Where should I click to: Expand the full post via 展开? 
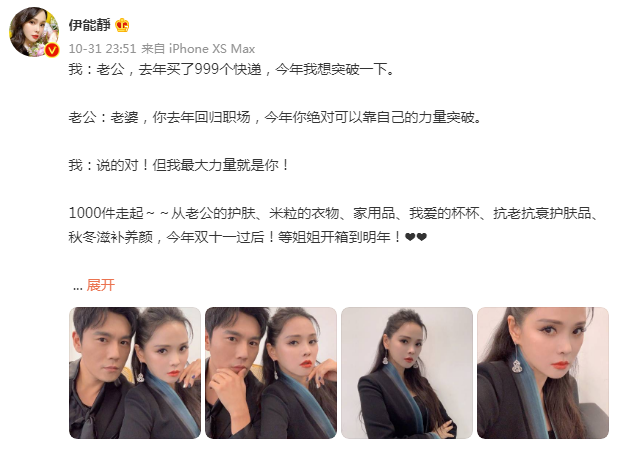[x=100, y=285]
